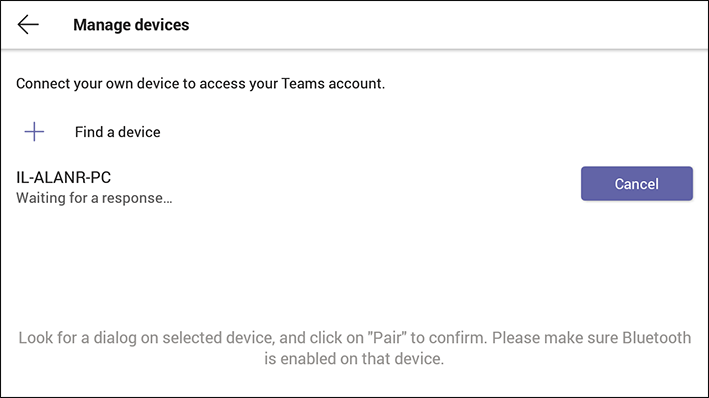Click the word Cancel in the purple button

click(637, 184)
